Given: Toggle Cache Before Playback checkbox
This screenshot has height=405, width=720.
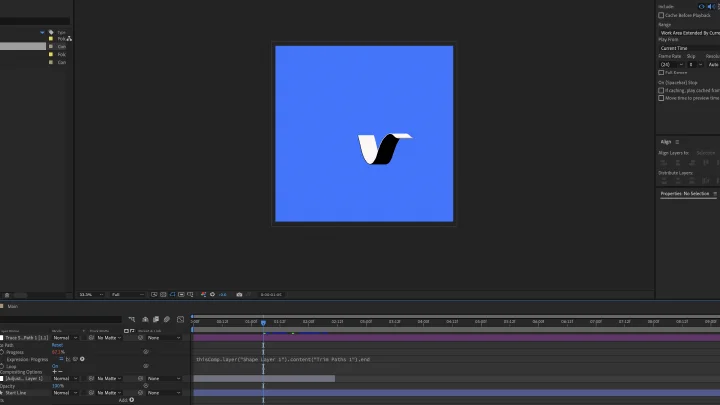Looking at the screenshot, I should pyautogui.click(x=661, y=15).
